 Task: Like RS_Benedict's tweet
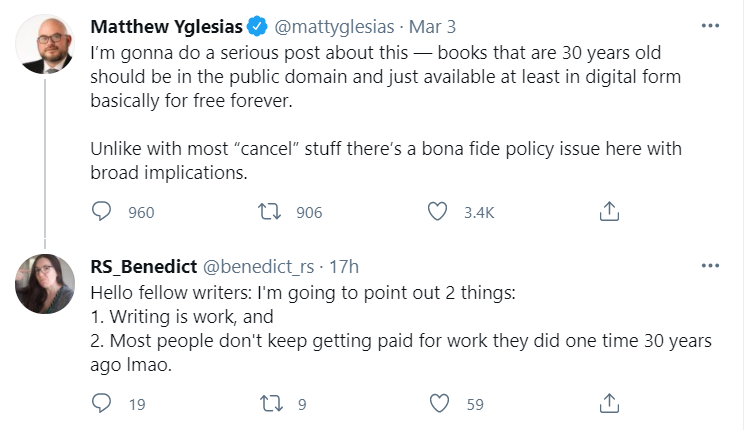click(437, 403)
